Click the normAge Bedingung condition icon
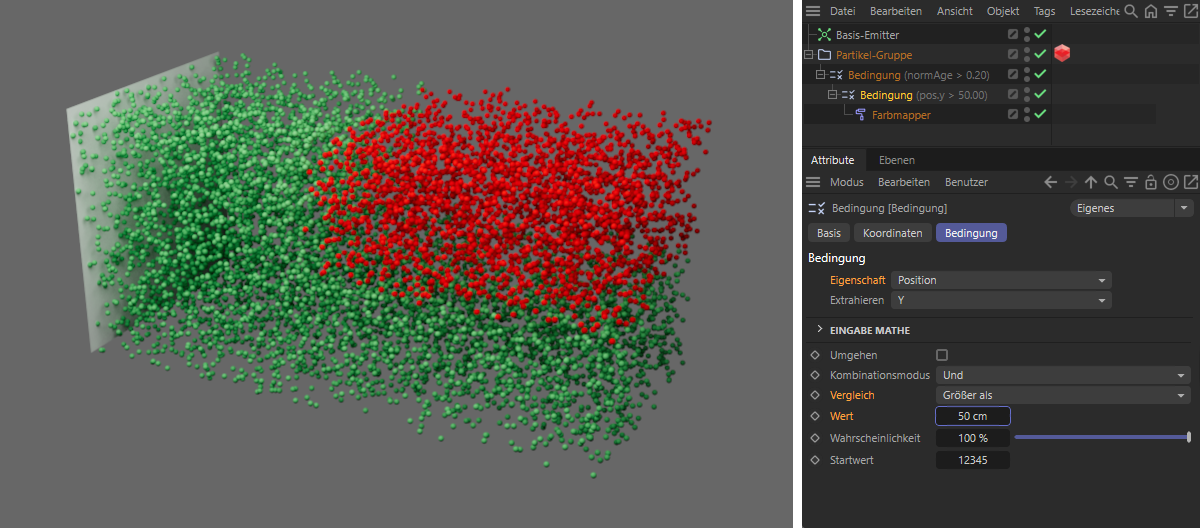 pyautogui.click(x=837, y=75)
